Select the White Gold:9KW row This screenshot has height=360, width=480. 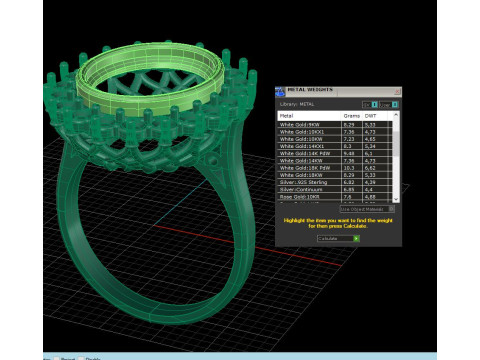335,125
